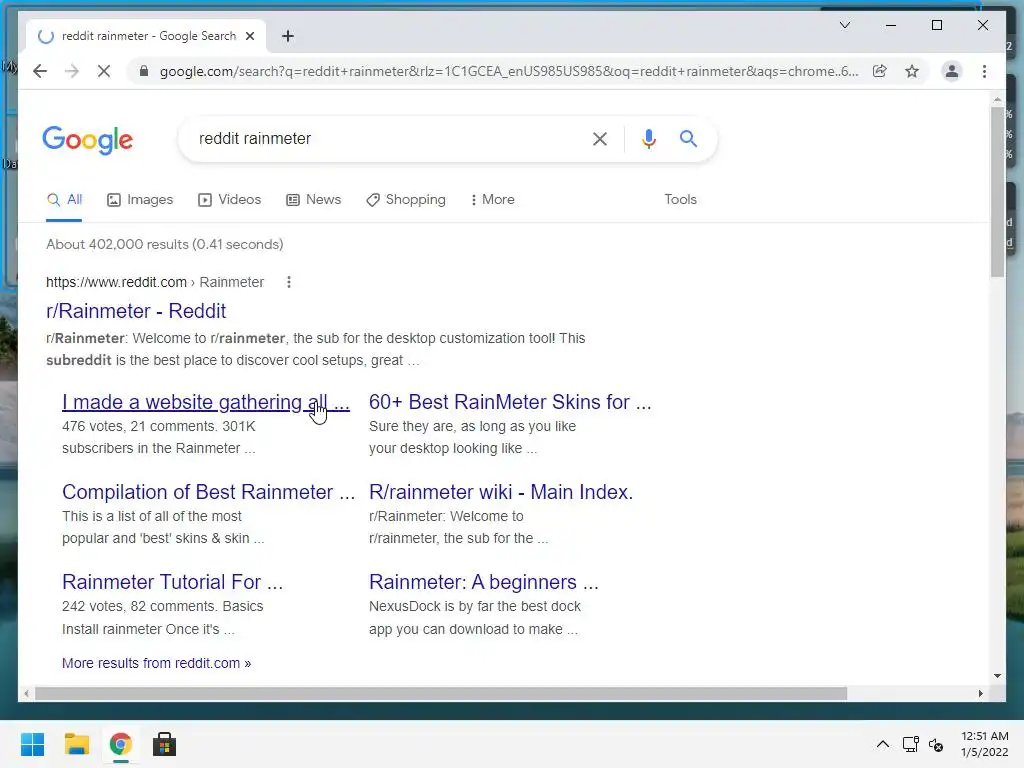The height and width of the screenshot is (768, 1024).
Task: Open the tab search chevron
Action: click(x=844, y=25)
